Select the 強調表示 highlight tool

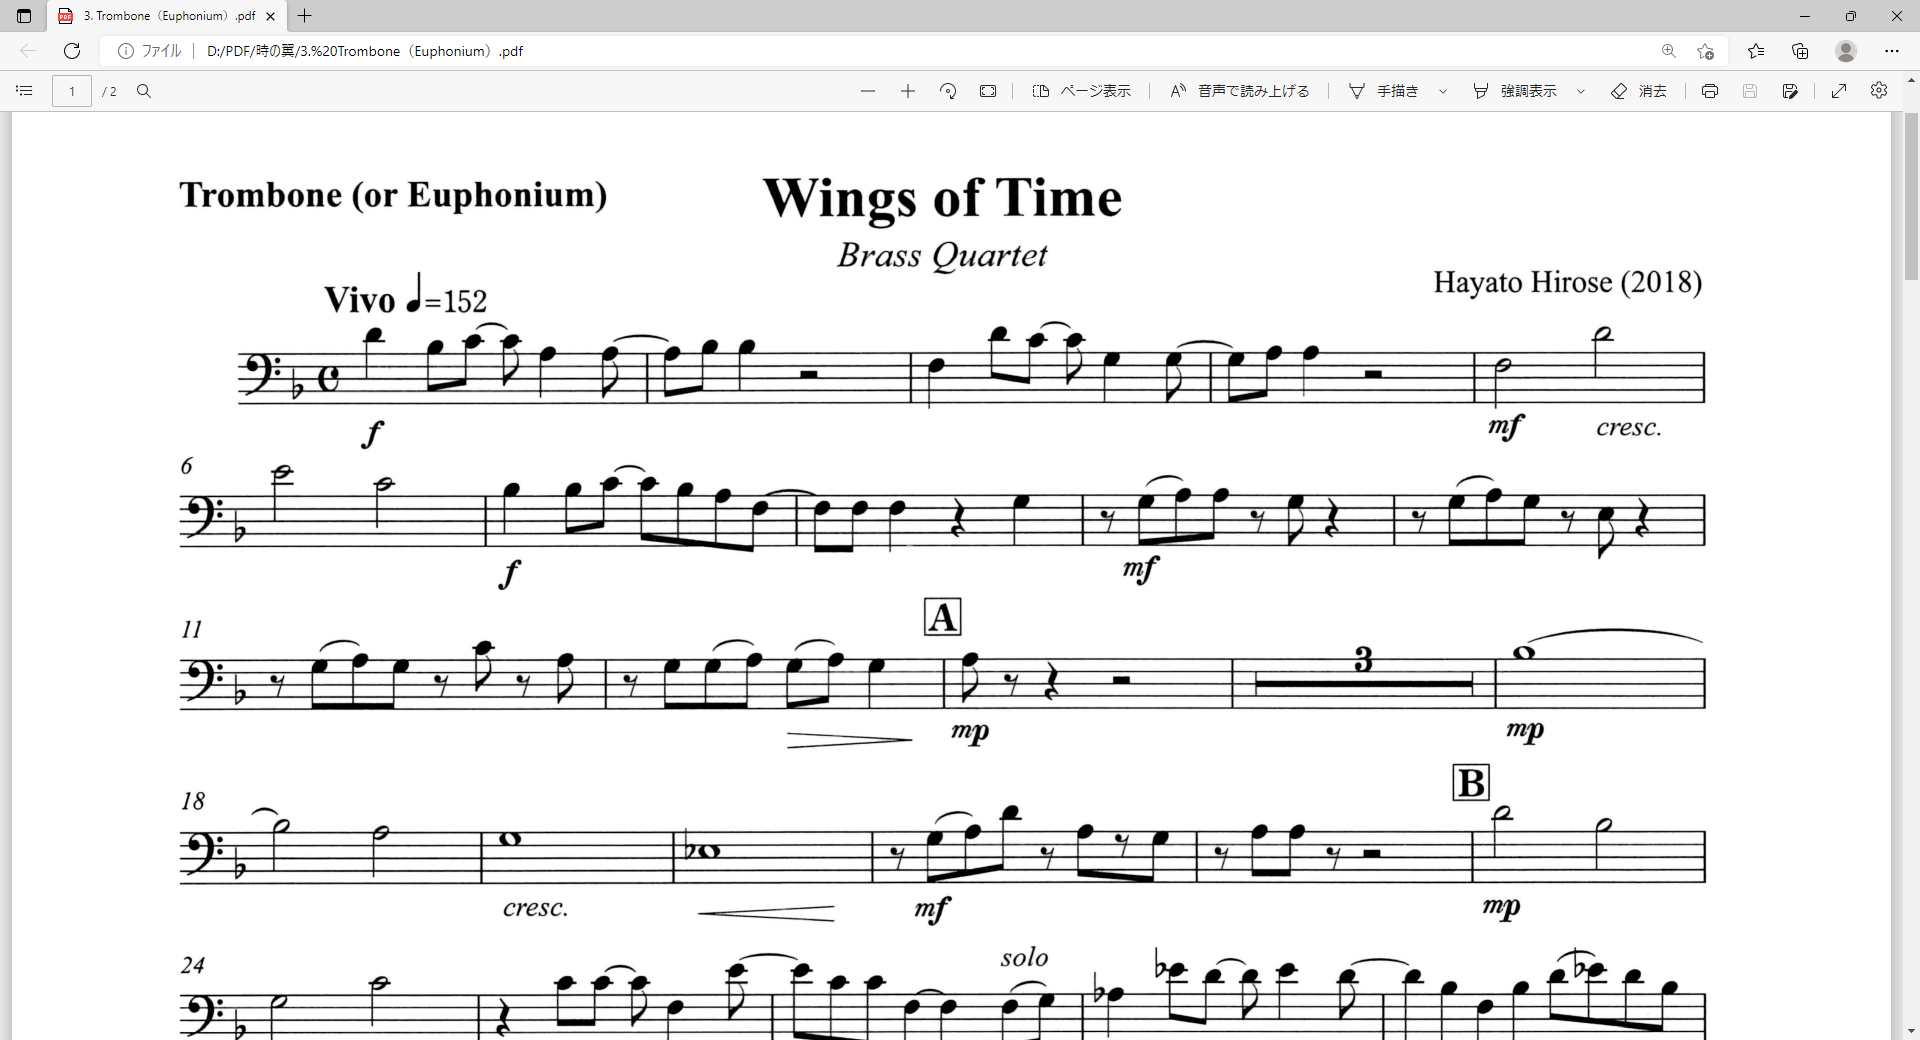pos(1515,91)
